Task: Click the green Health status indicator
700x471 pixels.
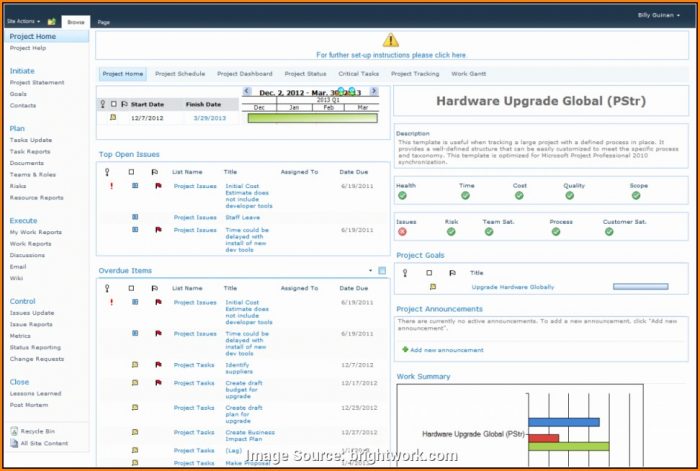Action: click(402, 195)
